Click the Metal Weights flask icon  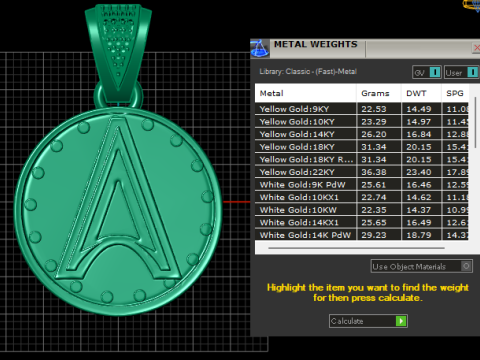pos(260,48)
